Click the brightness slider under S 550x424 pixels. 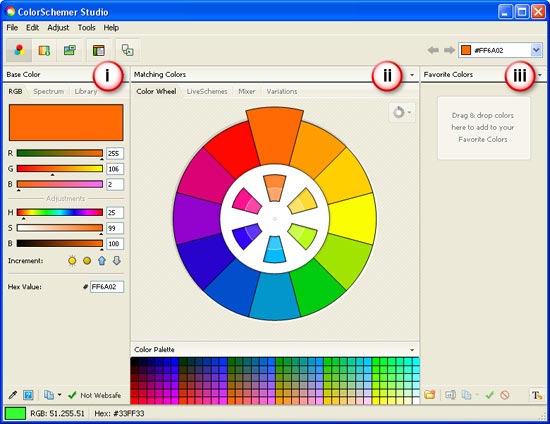tap(60, 243)
